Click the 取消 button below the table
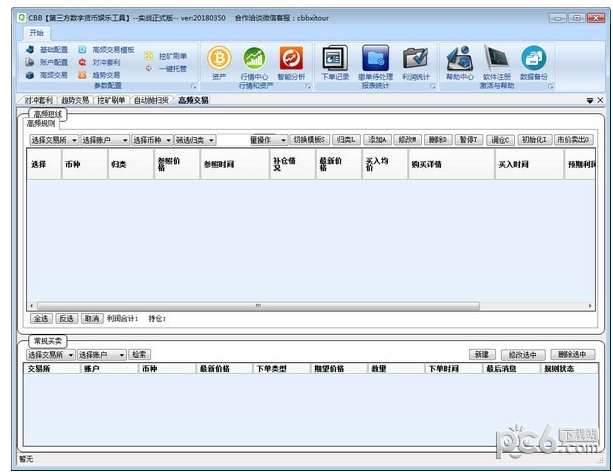613x472 pixels. click(x=92, y=319)
